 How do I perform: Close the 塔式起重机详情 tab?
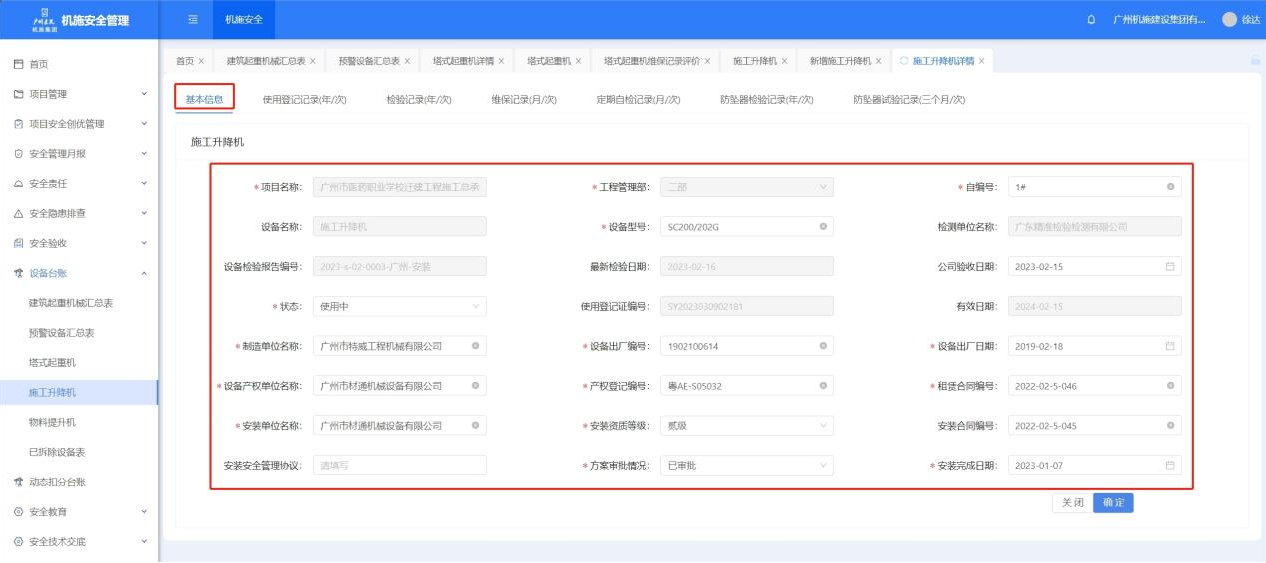[x=501, y=61]
